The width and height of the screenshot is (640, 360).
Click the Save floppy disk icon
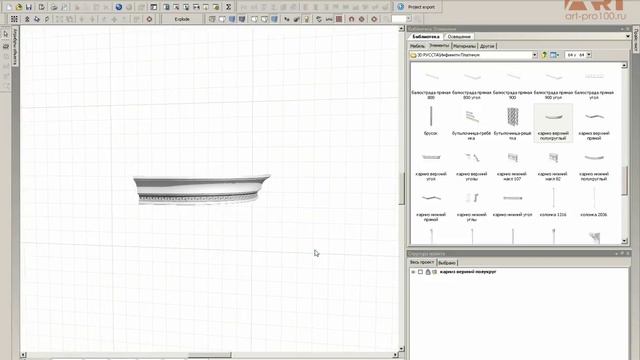(29, 7)
